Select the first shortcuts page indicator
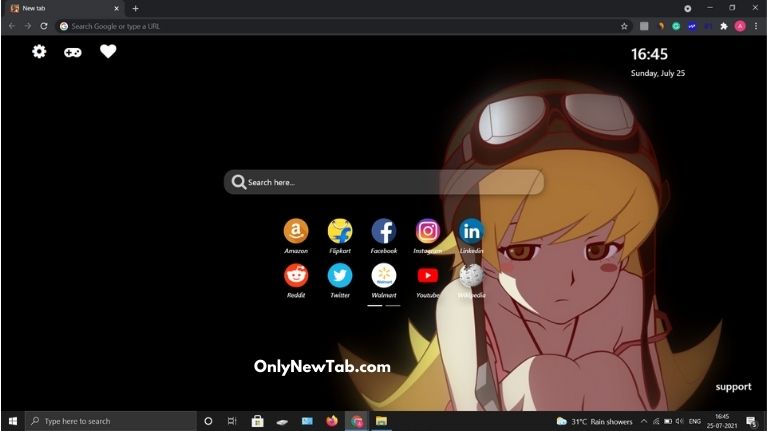The image size is (768, 431). [375, 305]
